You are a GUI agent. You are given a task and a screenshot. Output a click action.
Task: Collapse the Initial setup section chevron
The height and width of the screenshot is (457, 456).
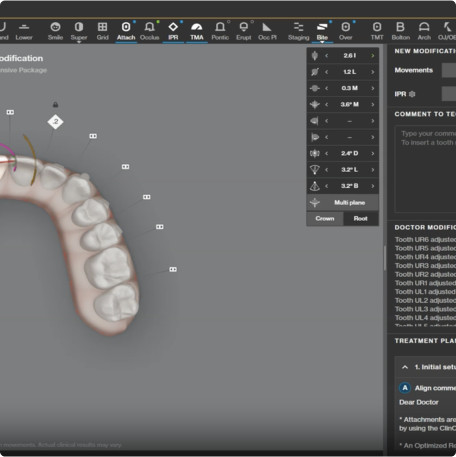click(405, 367)
